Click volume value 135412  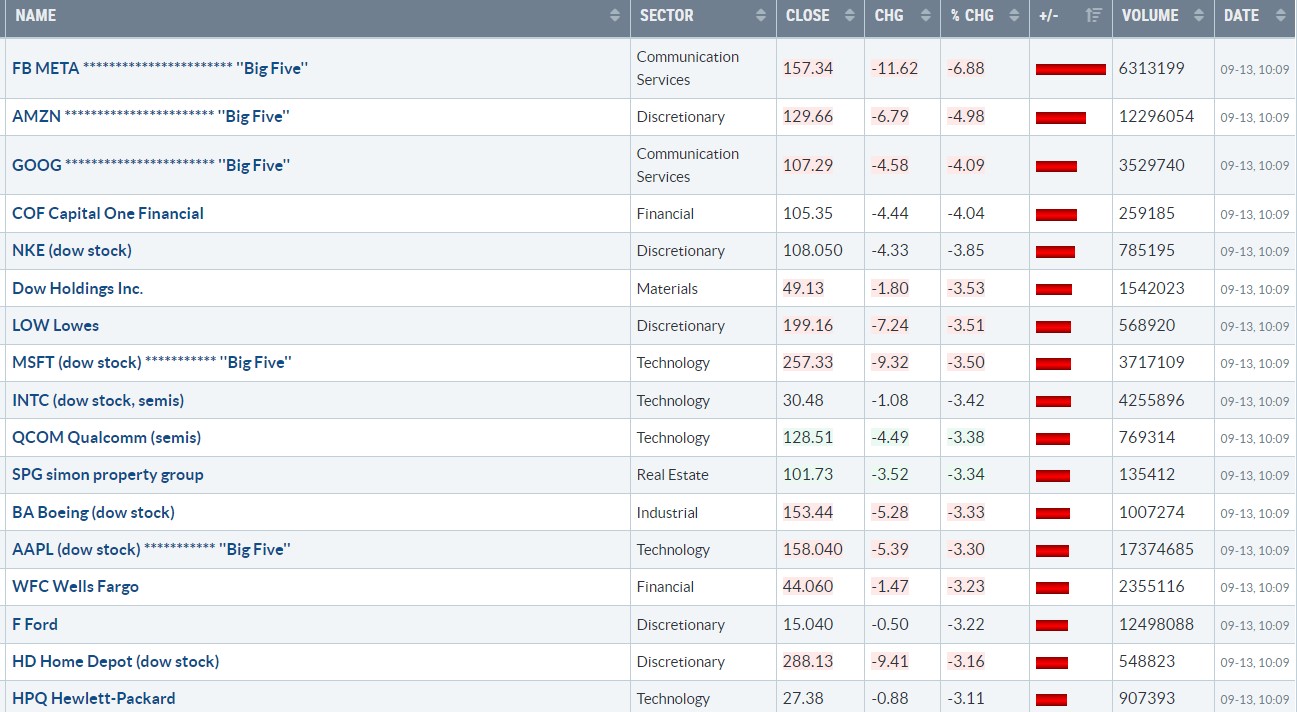[x=1148, y=474]
